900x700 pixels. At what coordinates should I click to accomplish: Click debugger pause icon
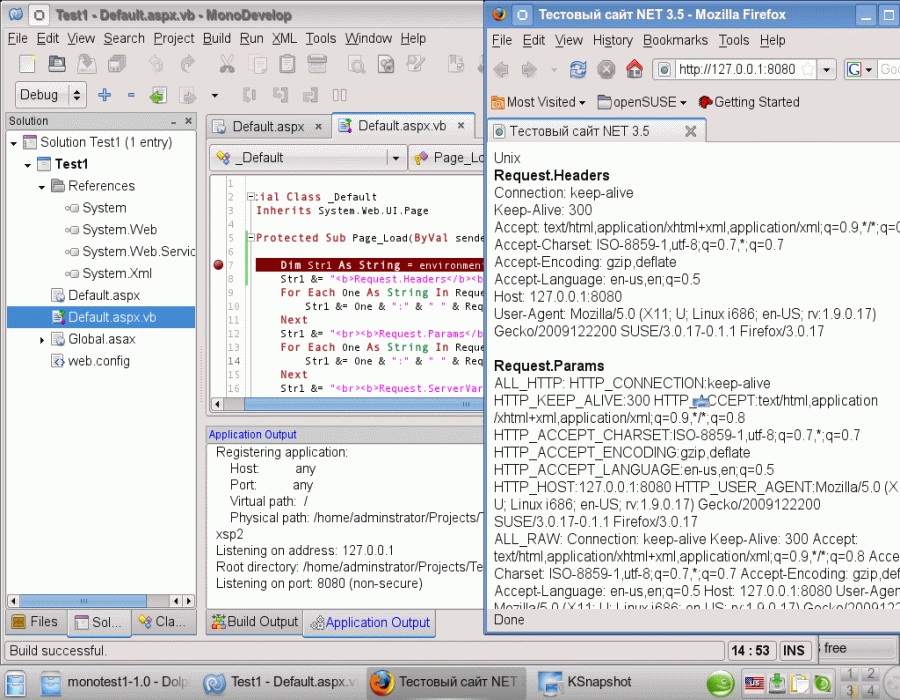click(x=340, y=95)
